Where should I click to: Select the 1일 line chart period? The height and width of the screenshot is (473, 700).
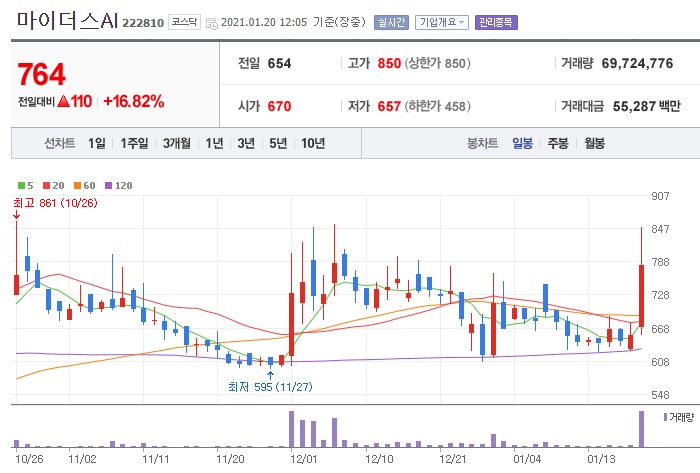(96, 143)
